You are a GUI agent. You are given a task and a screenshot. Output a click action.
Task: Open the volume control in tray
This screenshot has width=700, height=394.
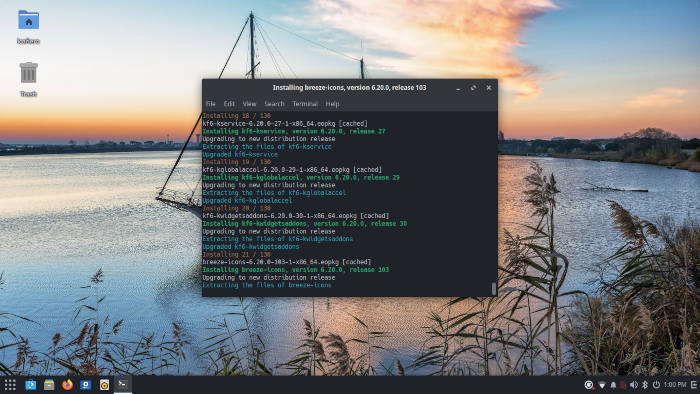633,385
